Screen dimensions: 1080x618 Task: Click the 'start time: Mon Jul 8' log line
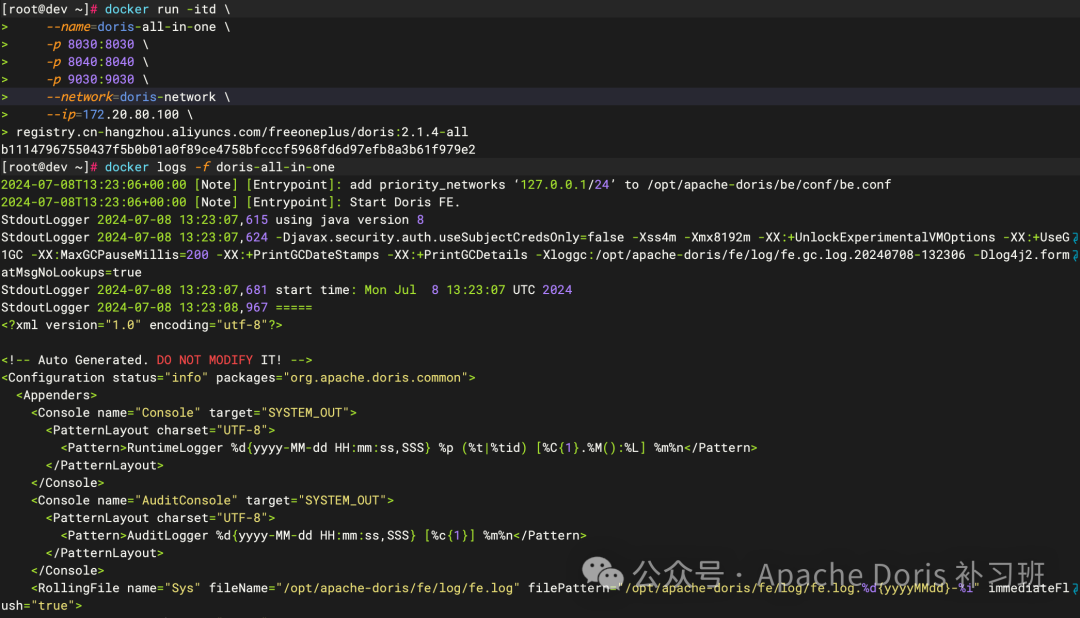click(x=287, y=290)
